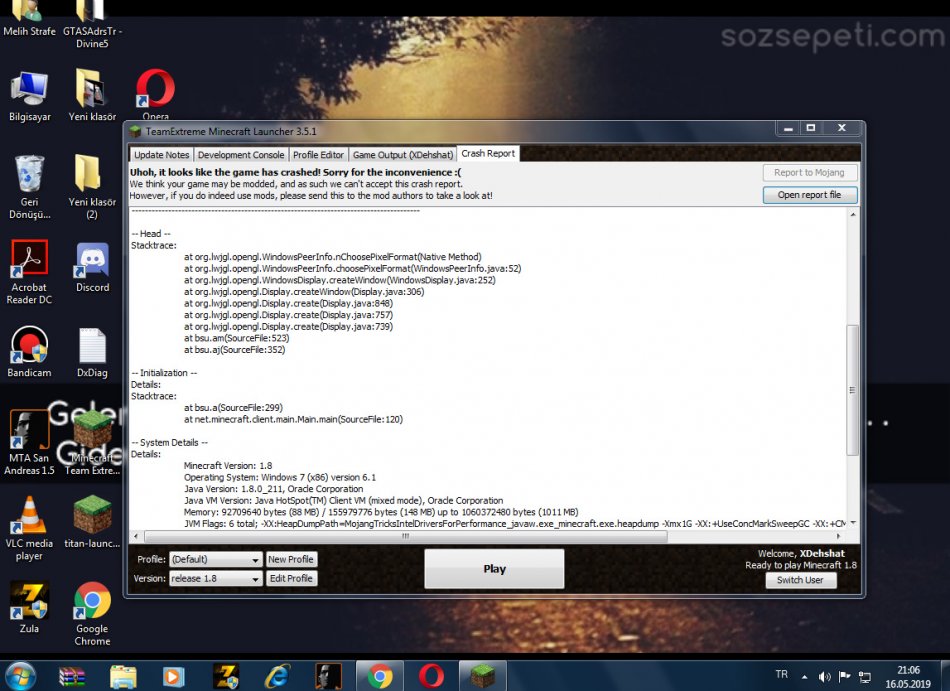
Task: Launch Bandicam from the desktop
Action: click(29, 352)
